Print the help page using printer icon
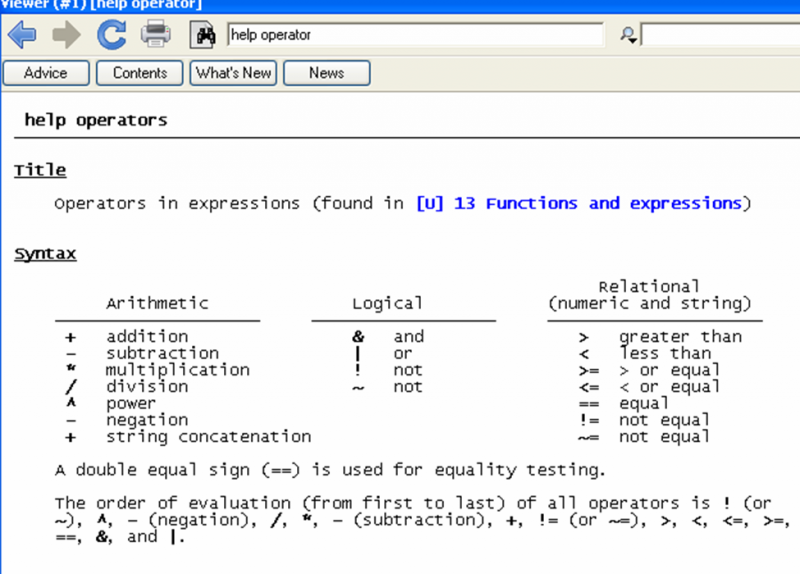This screenshot has height=574, width=800. [155, 35]
